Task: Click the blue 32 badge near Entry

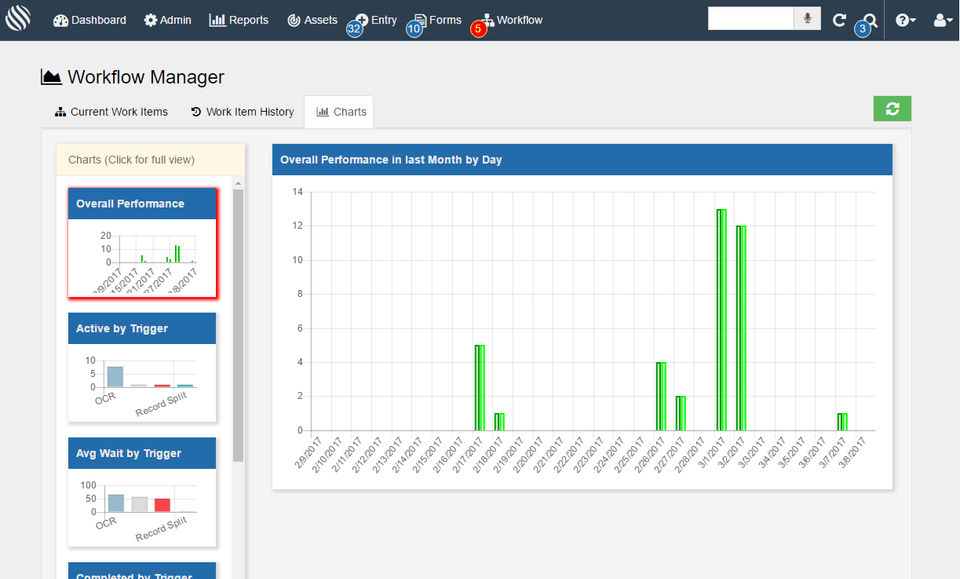Action: tap(354, 30)
